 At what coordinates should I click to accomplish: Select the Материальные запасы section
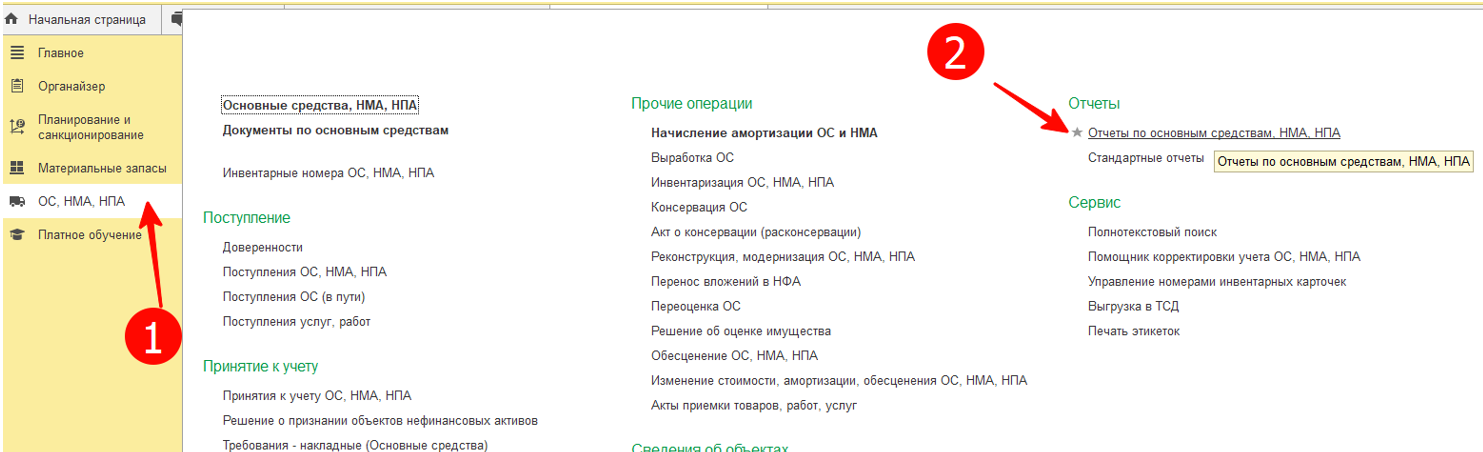tap(102, 168)
